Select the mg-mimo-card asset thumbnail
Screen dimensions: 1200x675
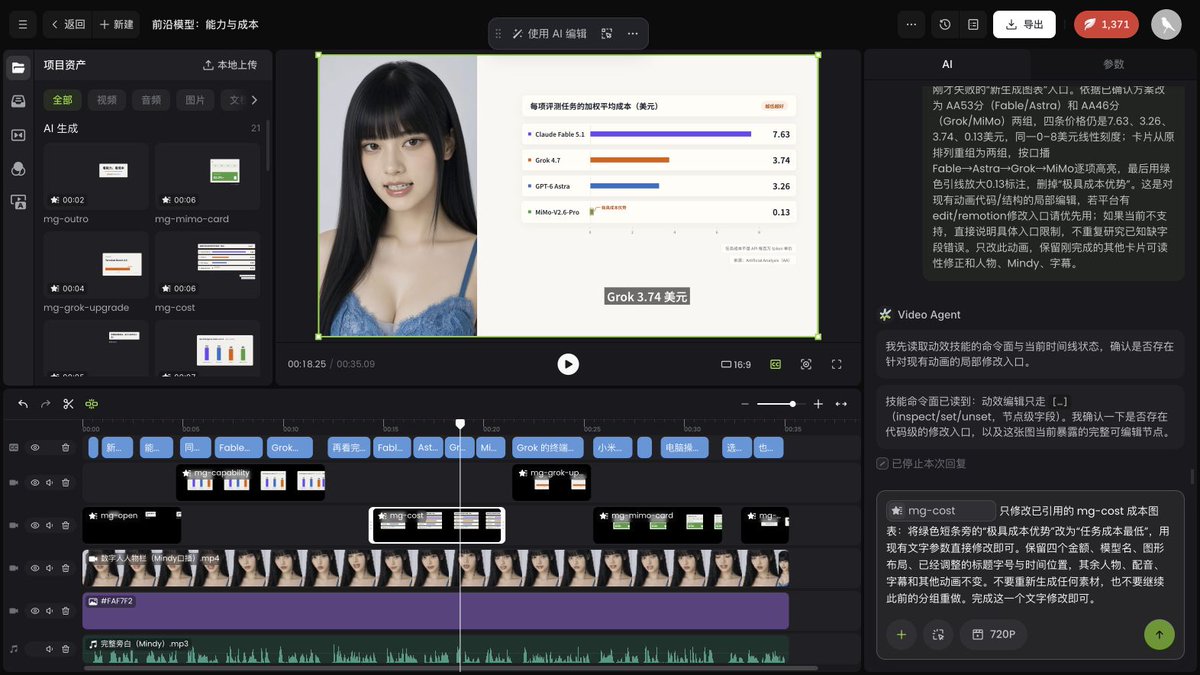tap(206, 176)
